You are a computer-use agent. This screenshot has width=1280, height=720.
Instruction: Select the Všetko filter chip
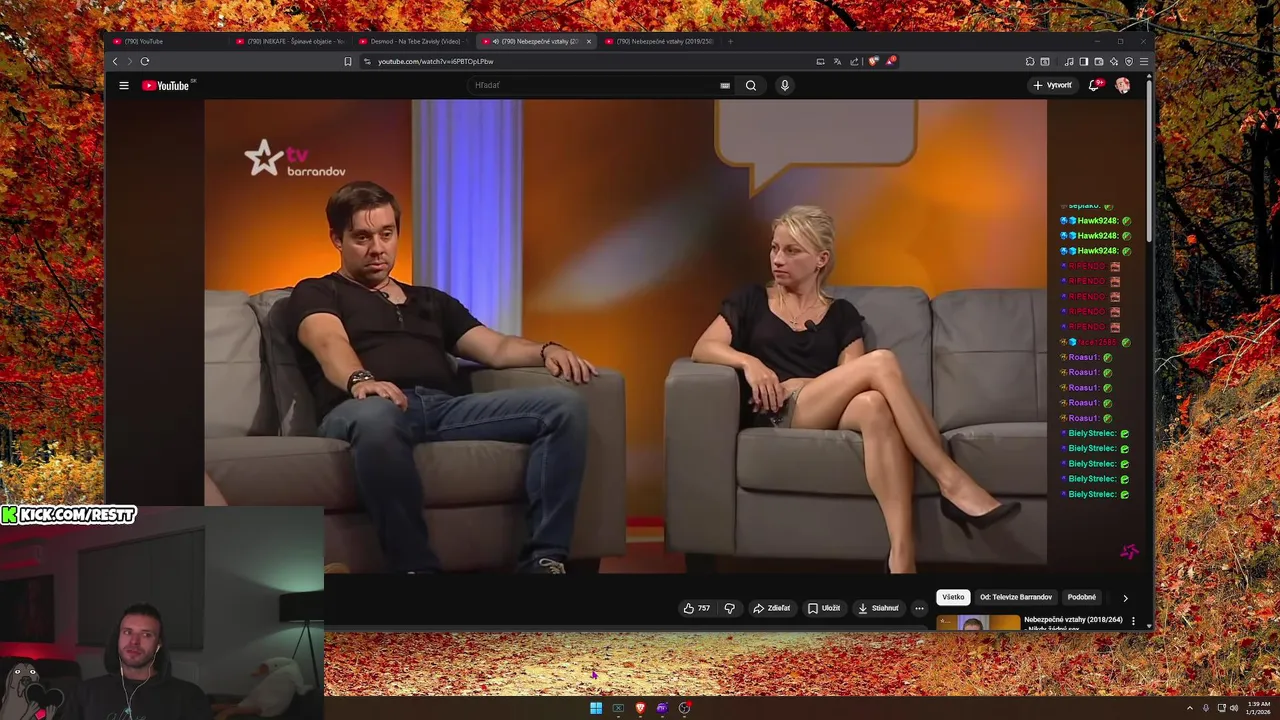pyautogui.click(x=953, y=597)
